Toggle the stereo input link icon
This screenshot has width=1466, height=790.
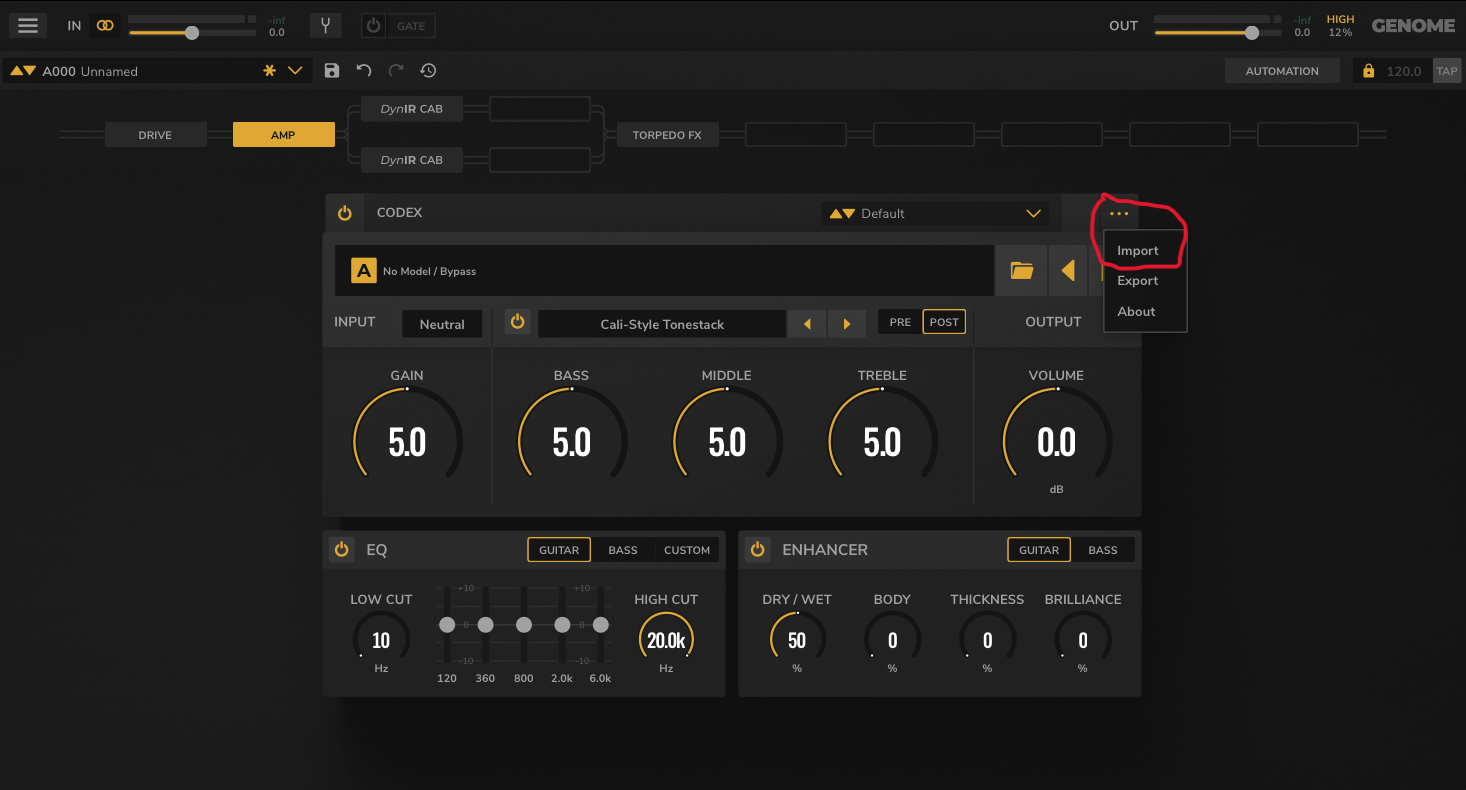click(x=105, y=26)
